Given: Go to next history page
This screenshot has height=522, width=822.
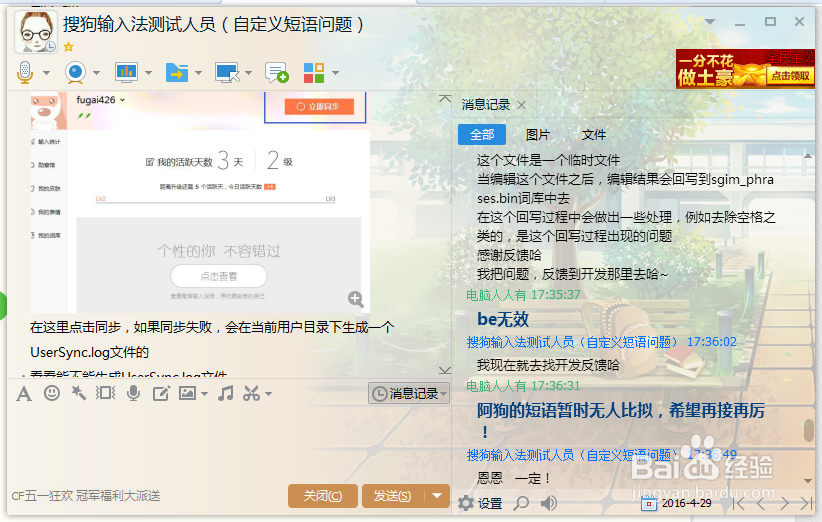Looking at the screenshot, I should 784,504.
